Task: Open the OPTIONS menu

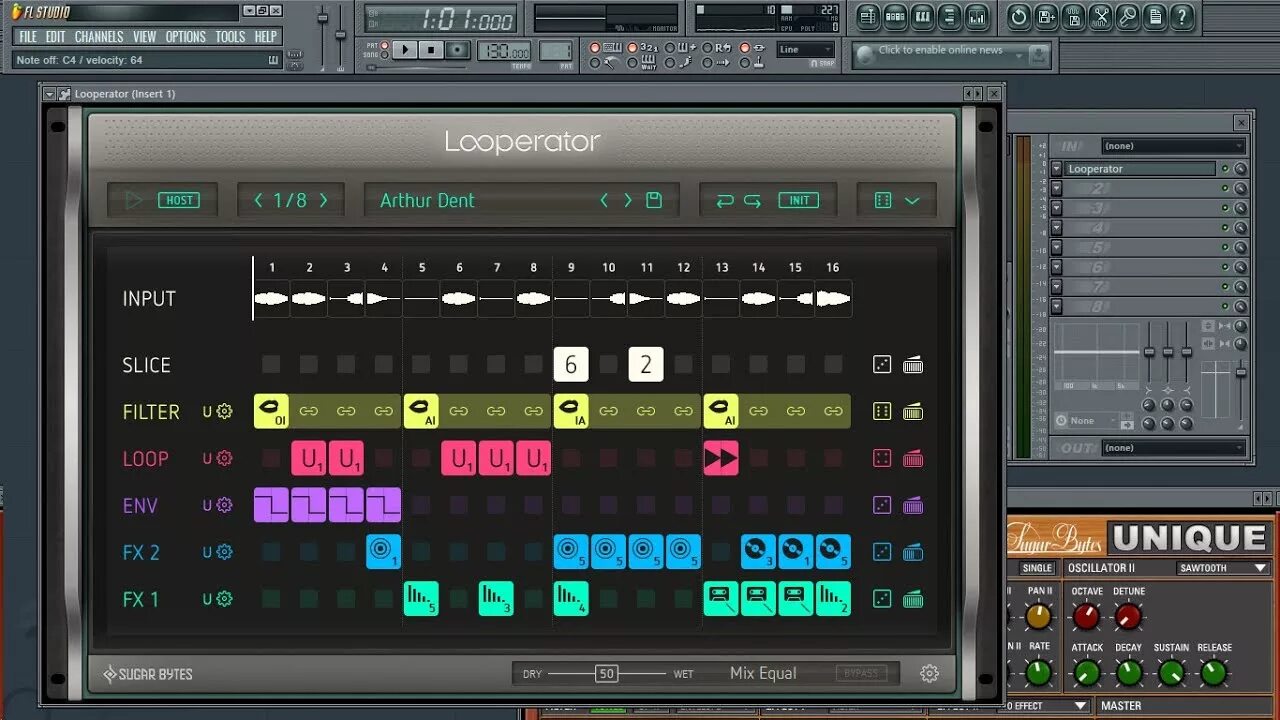Action: tap(185, 36)
